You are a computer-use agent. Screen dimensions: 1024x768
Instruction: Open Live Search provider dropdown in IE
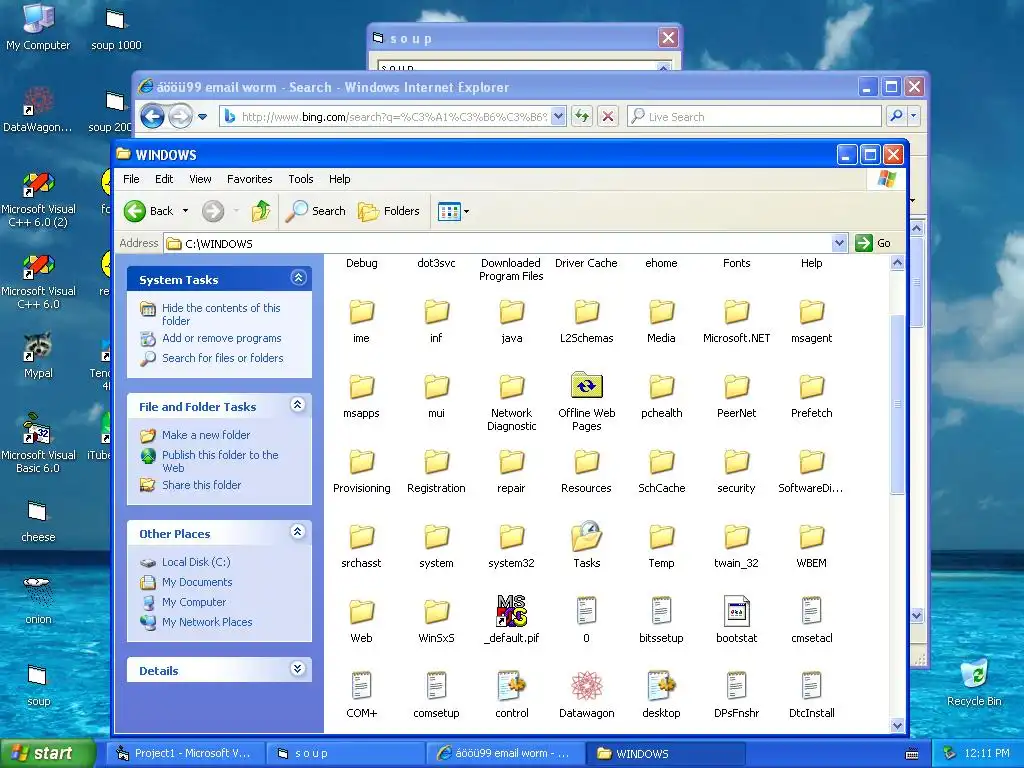point(914,116)
